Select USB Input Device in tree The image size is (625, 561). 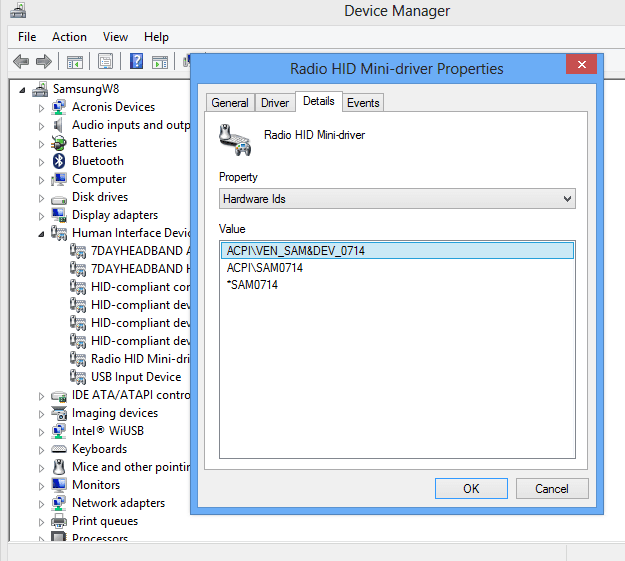click(x=135, y=377)
